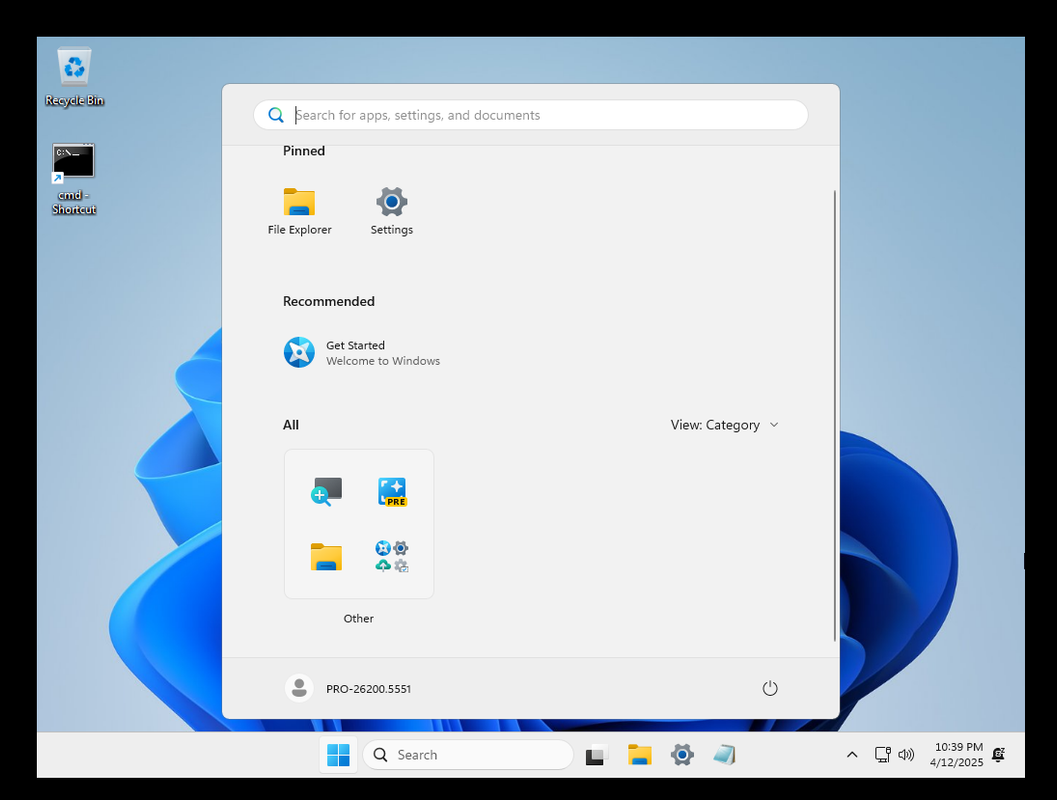Open notifications bell icon
The width and height of the screenshot is (1057, 800).
[x=999, y=755]
